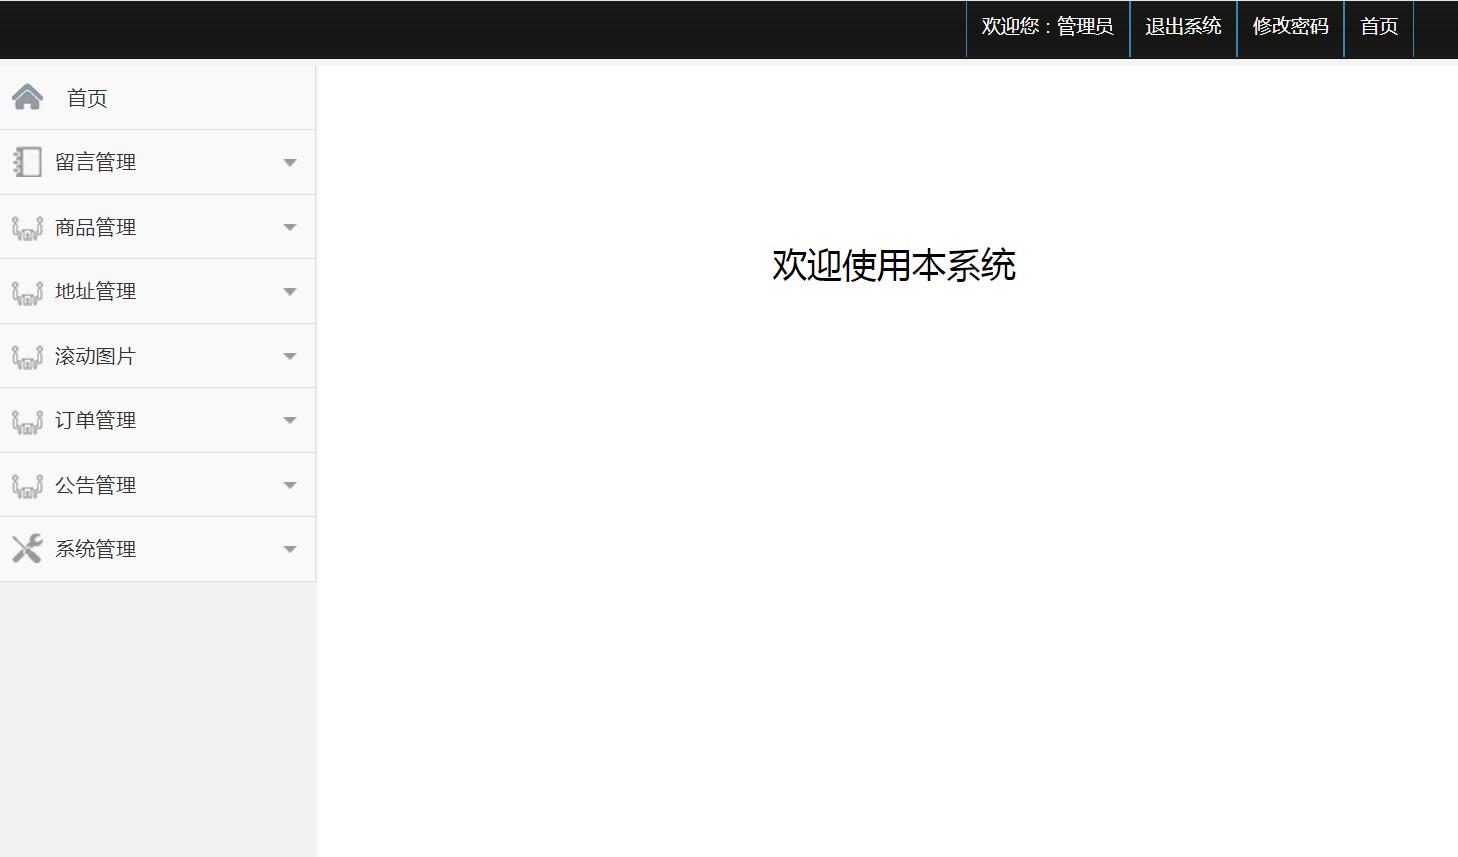Click the notebook icon beside 留言管理
1458x857 pixels.
[27, 162]
